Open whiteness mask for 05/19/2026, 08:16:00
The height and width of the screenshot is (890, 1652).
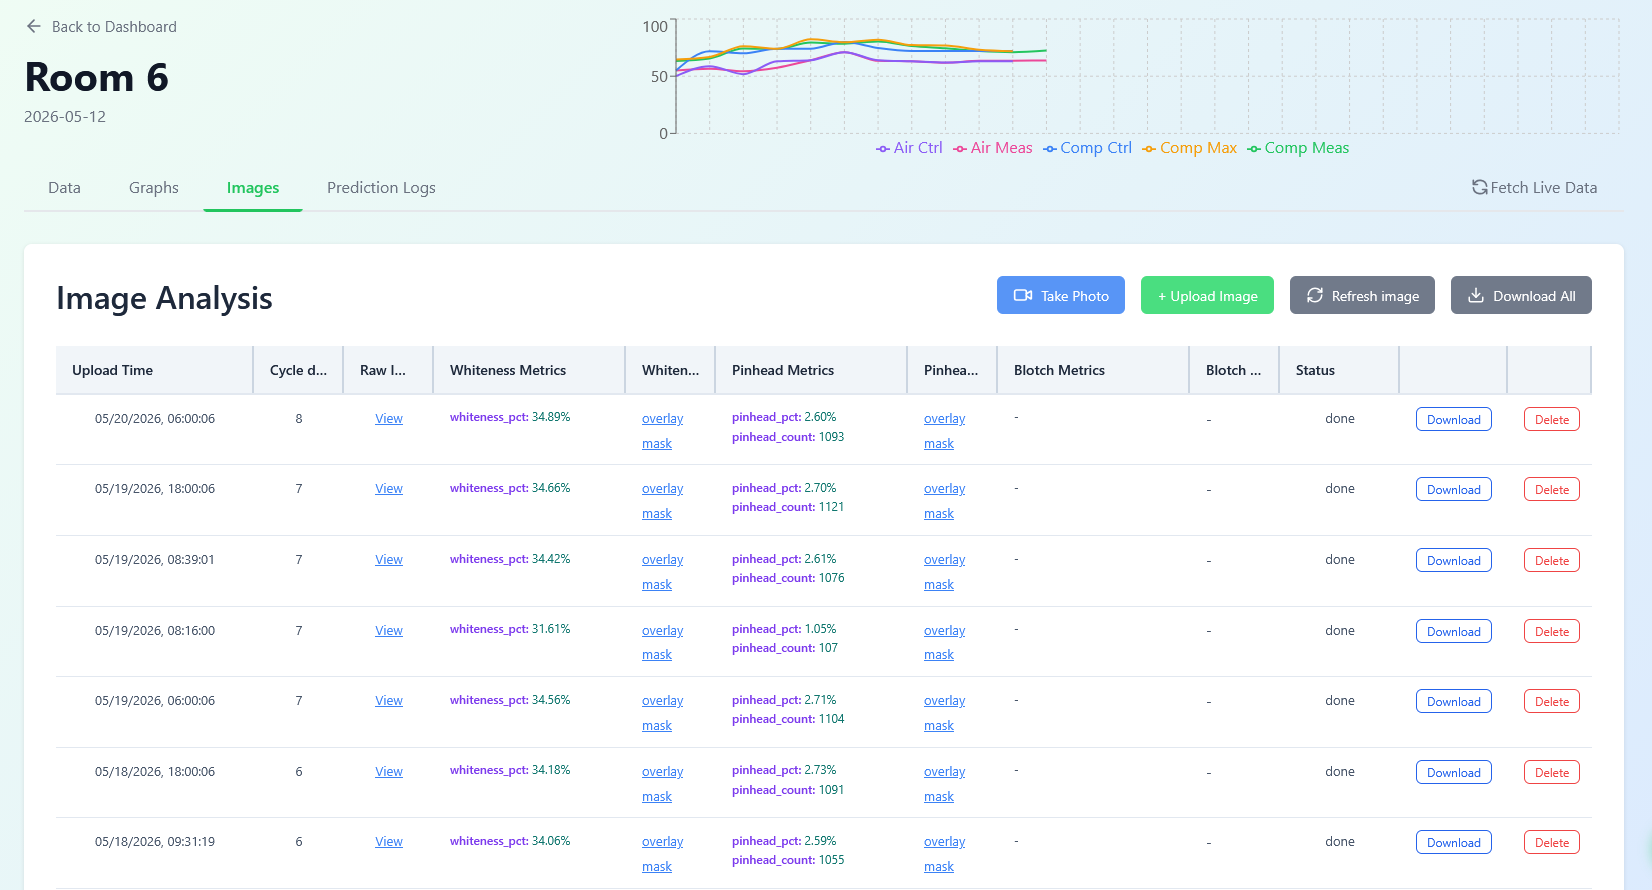[657, 655]
